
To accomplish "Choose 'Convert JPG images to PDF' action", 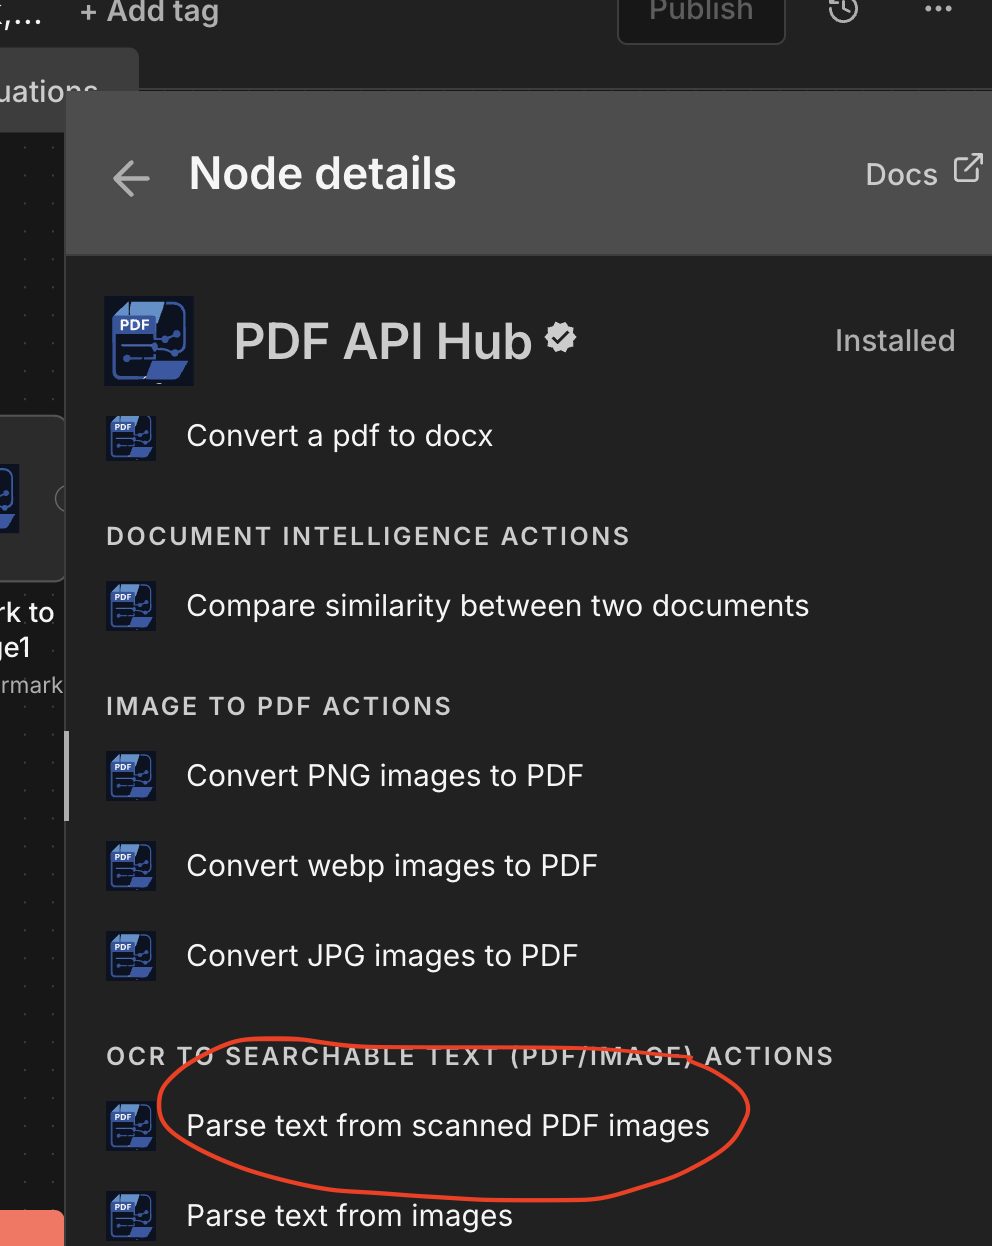I will click(382, 956).
